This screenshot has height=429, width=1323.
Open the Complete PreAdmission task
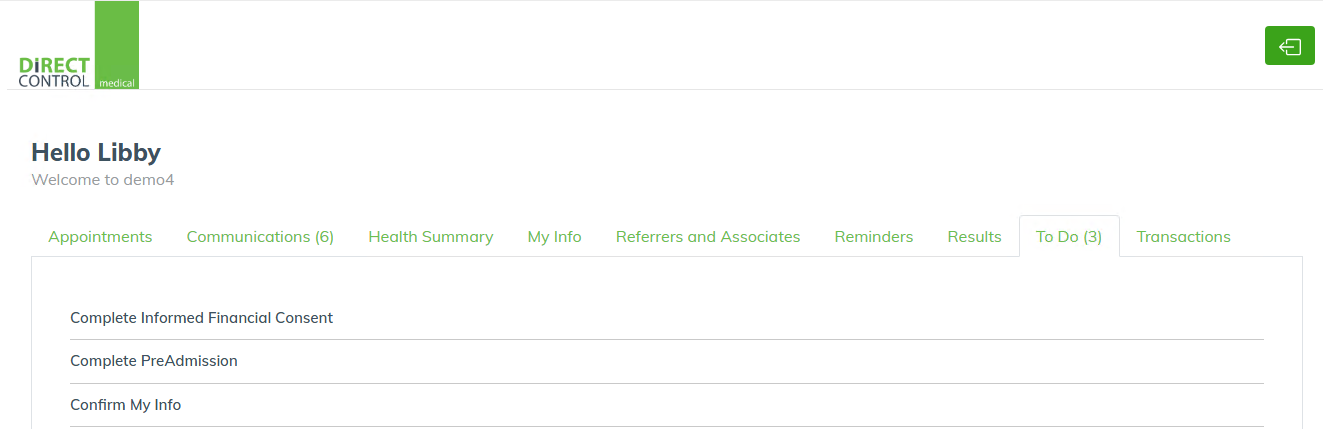click(x=154, y=361)
